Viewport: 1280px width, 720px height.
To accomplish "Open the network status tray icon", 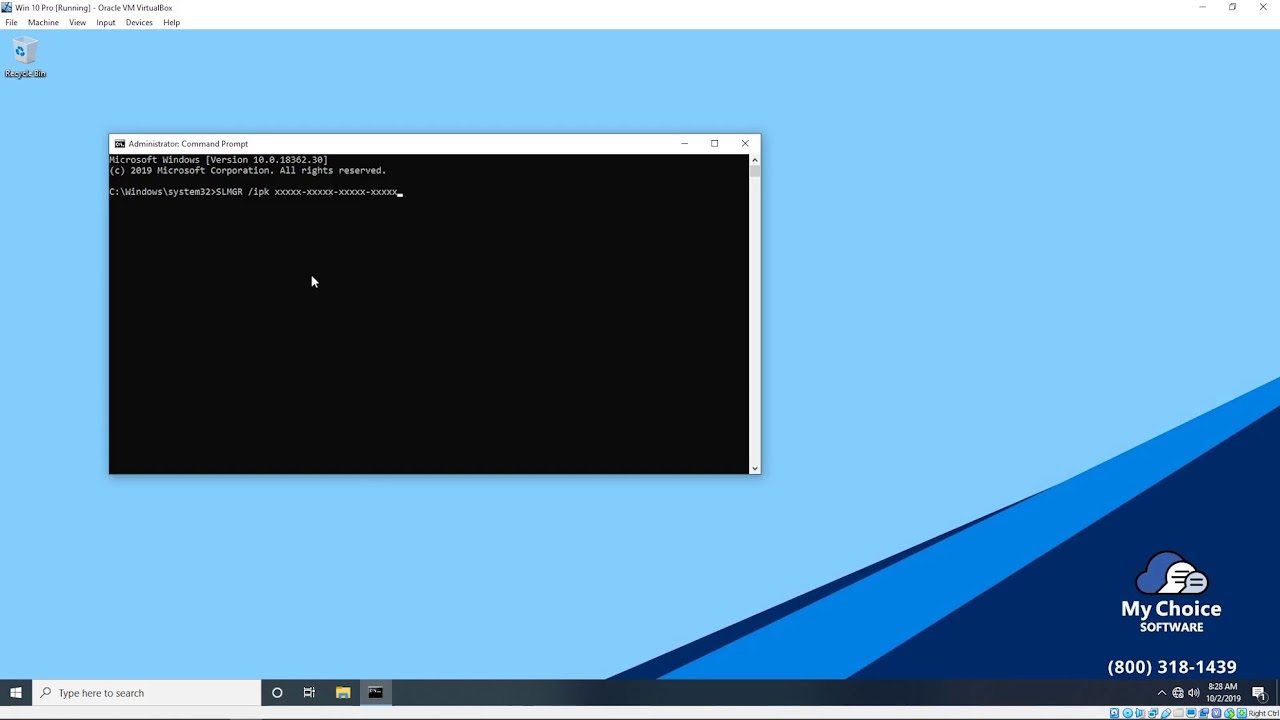I will tap(1178, 693).
